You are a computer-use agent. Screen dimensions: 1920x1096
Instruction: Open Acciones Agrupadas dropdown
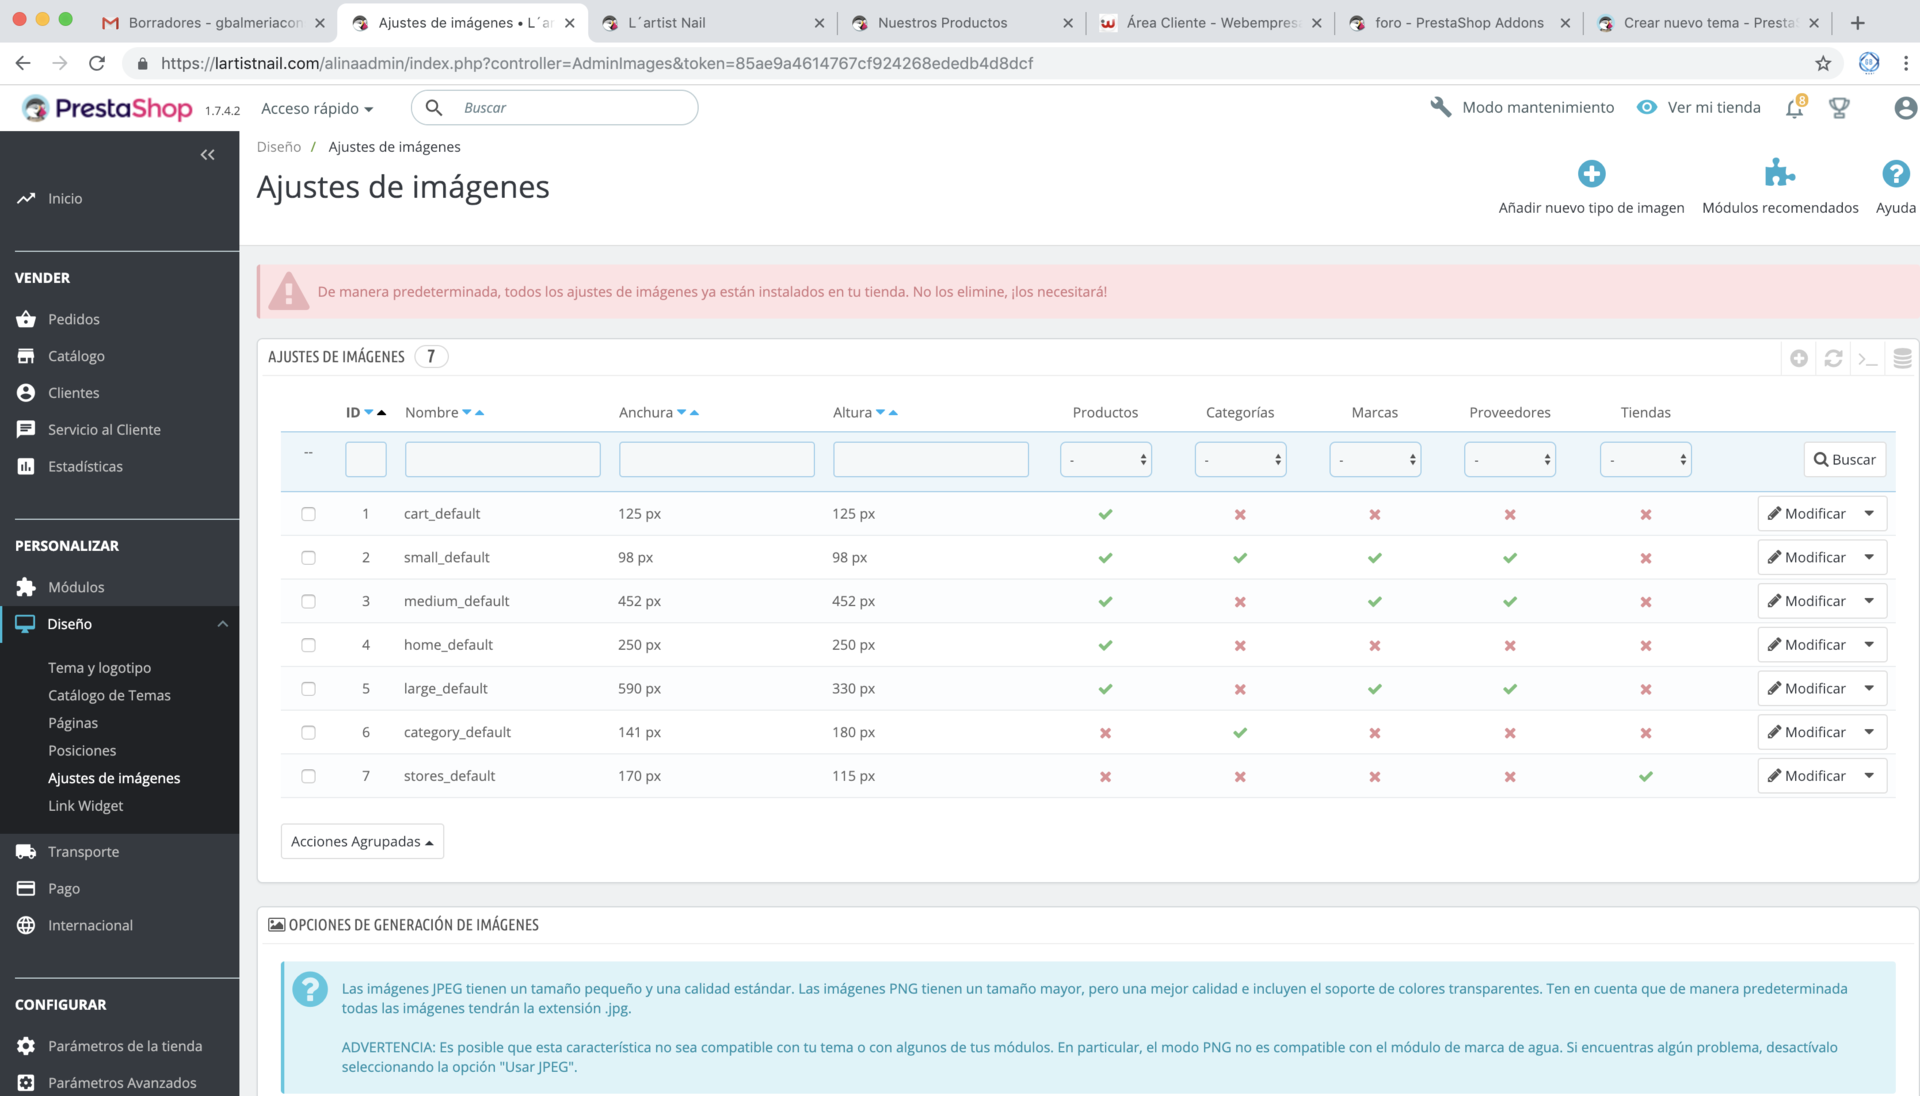362,842
